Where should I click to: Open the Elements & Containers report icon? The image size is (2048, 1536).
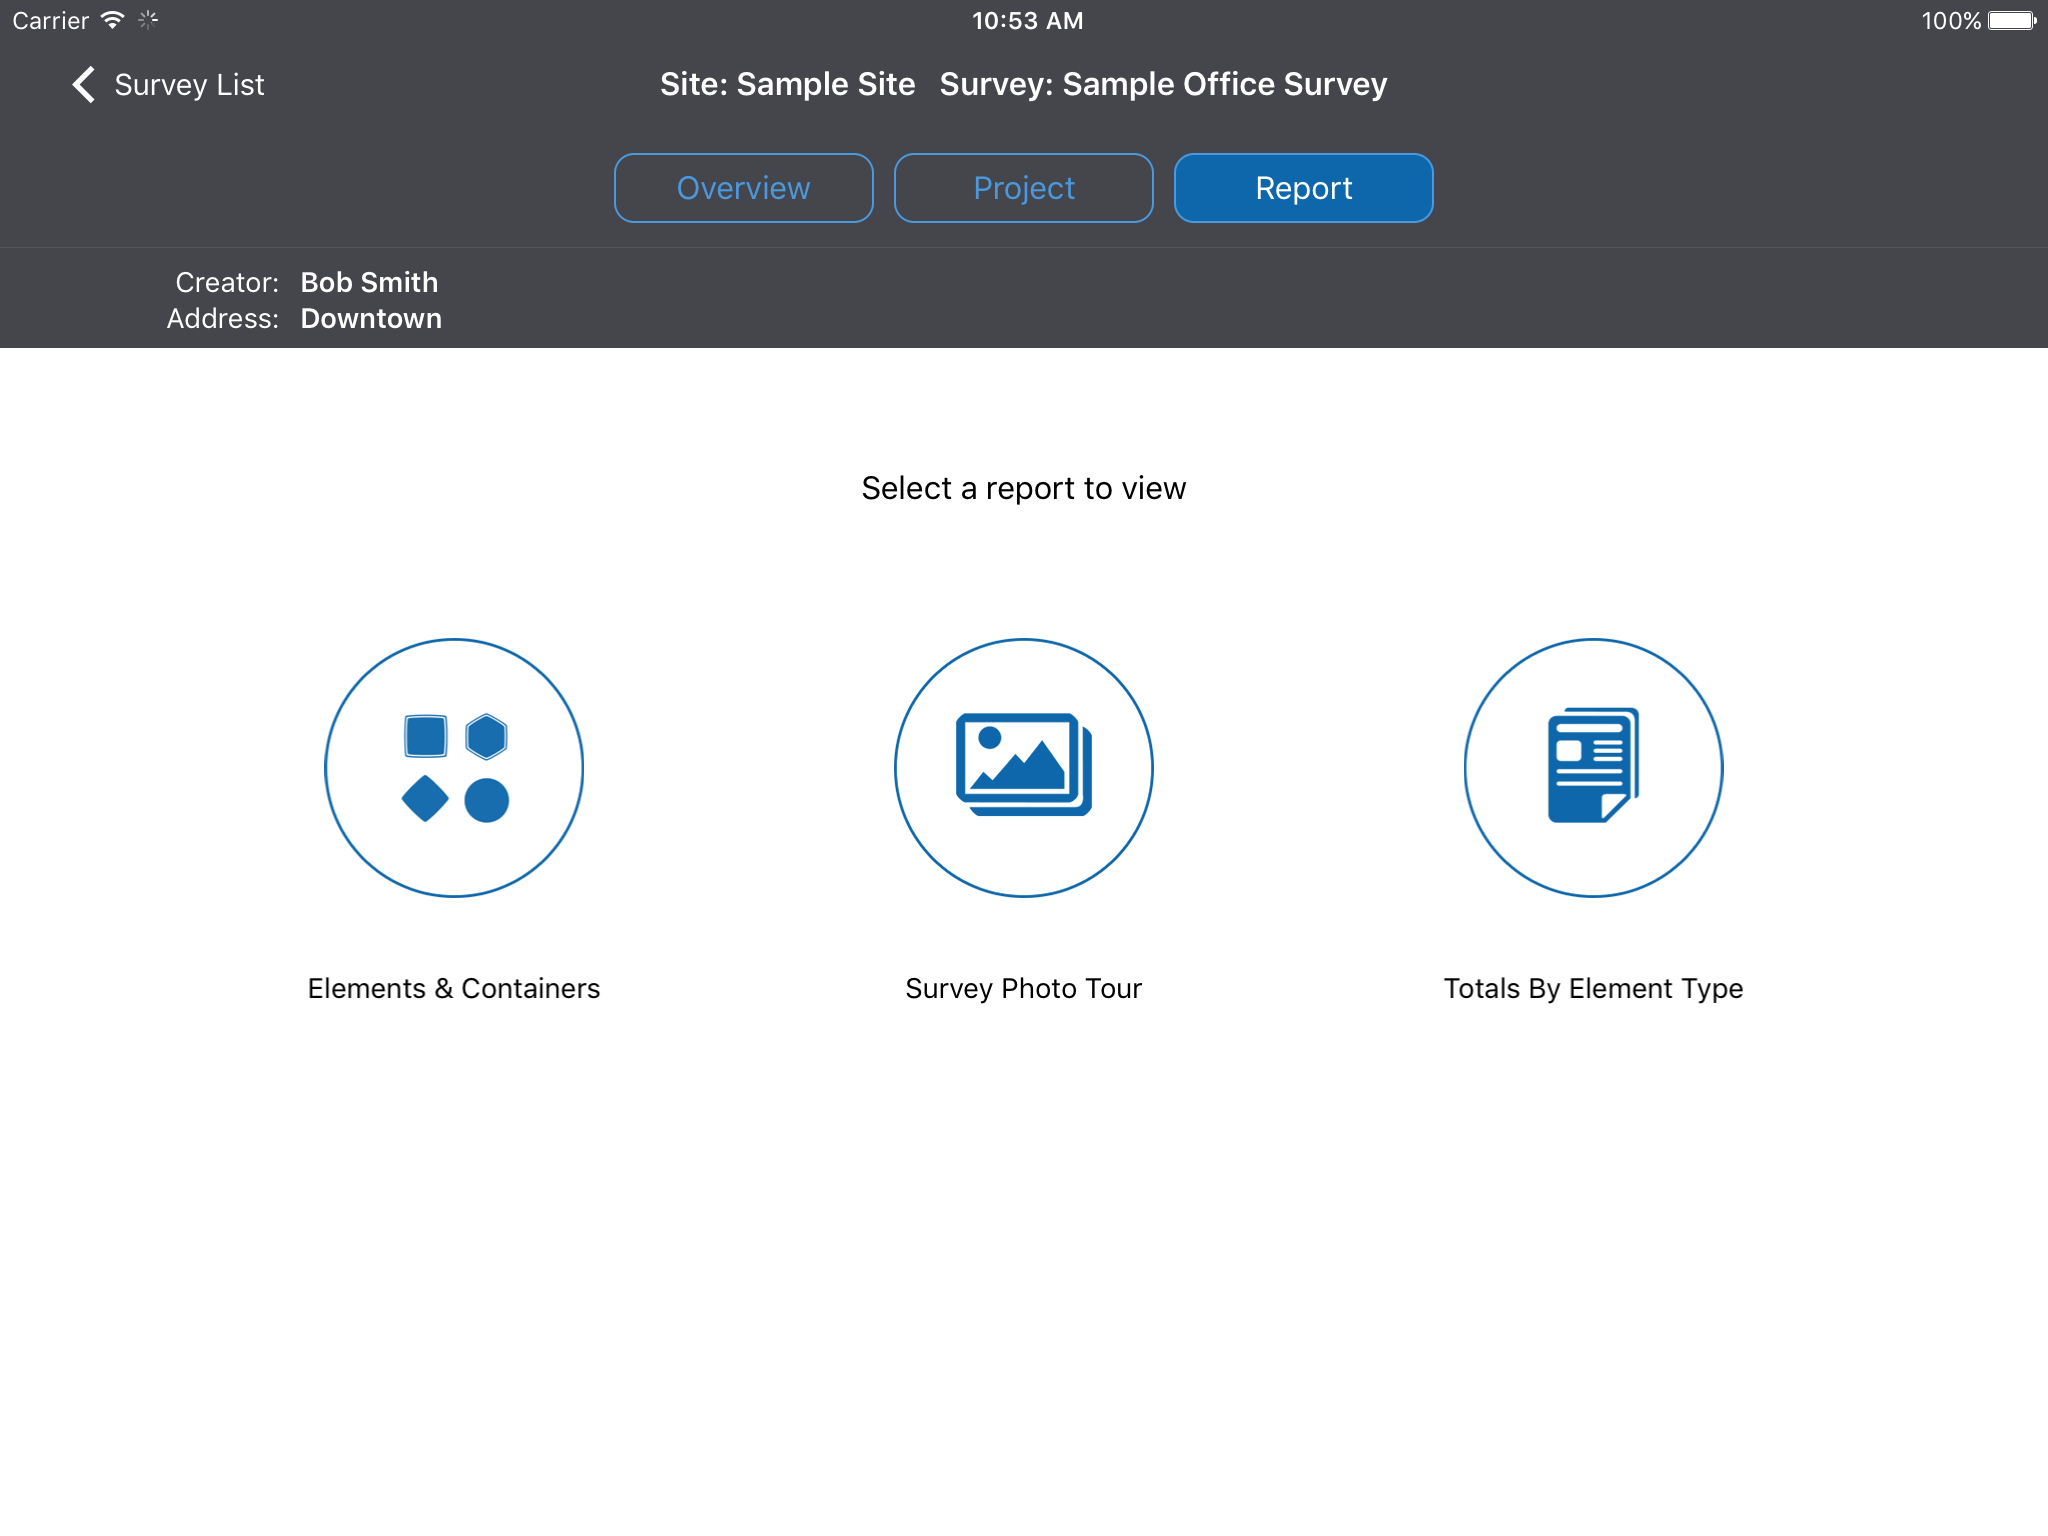click(454, 767)
